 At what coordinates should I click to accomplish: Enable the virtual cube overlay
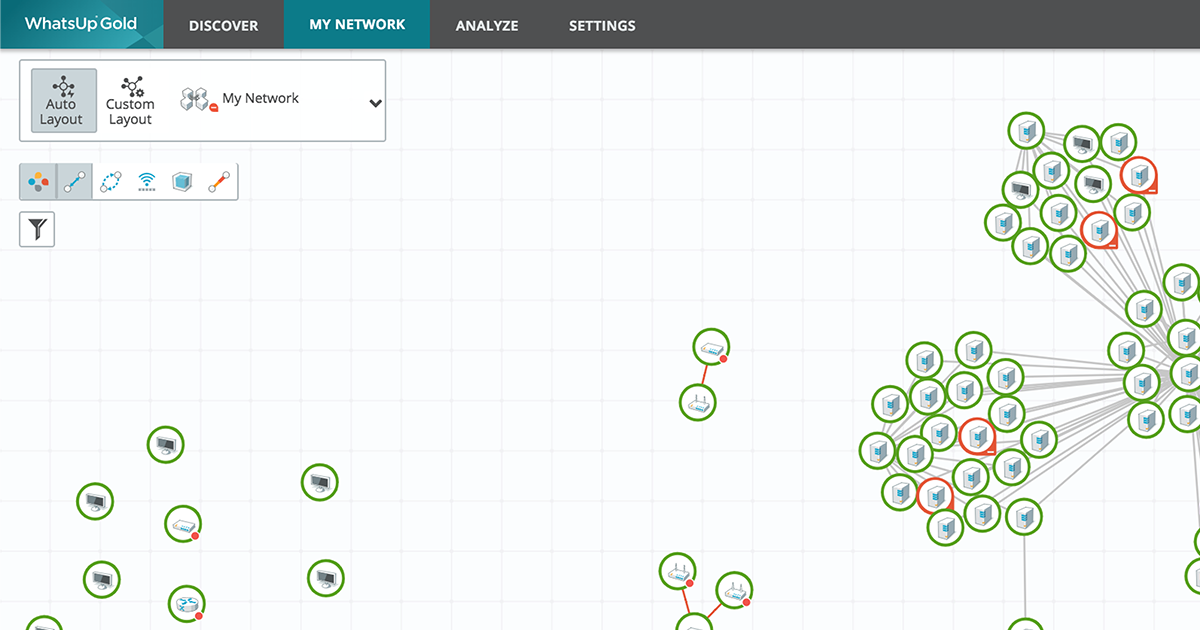coord(182,182)
